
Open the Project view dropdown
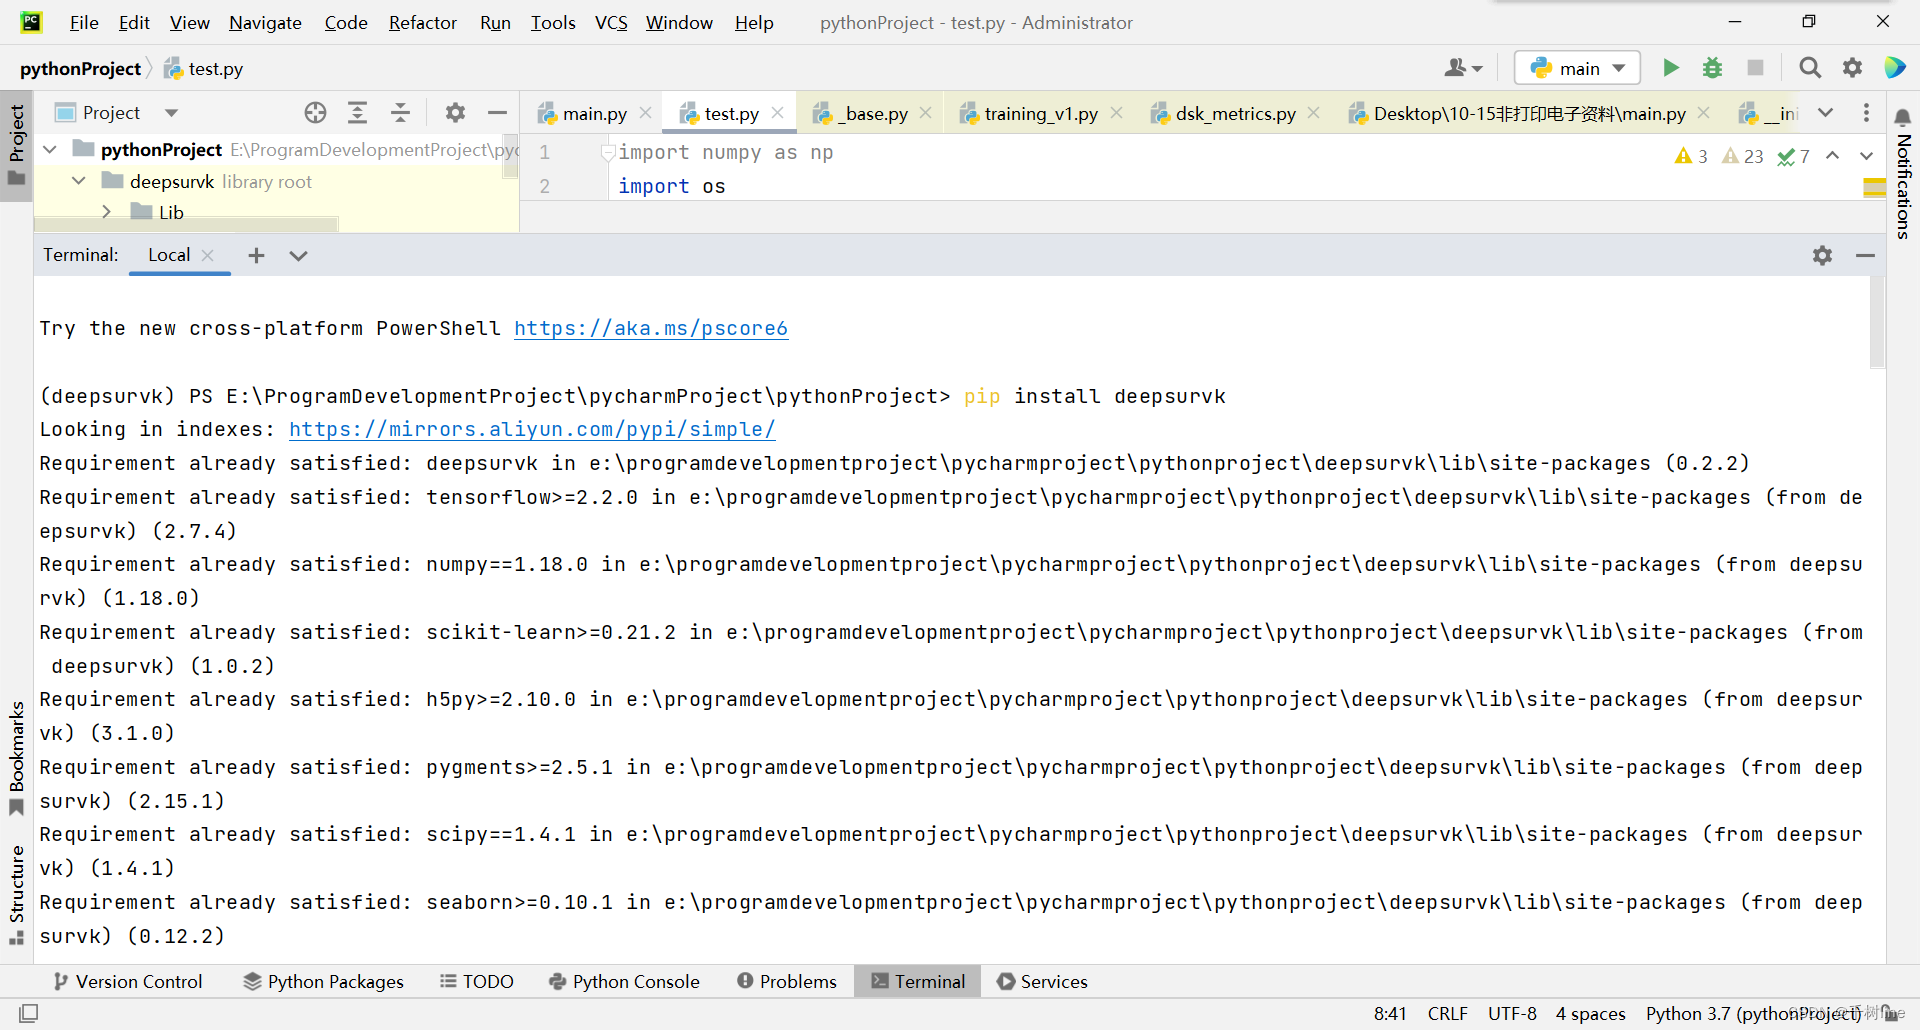171,113
